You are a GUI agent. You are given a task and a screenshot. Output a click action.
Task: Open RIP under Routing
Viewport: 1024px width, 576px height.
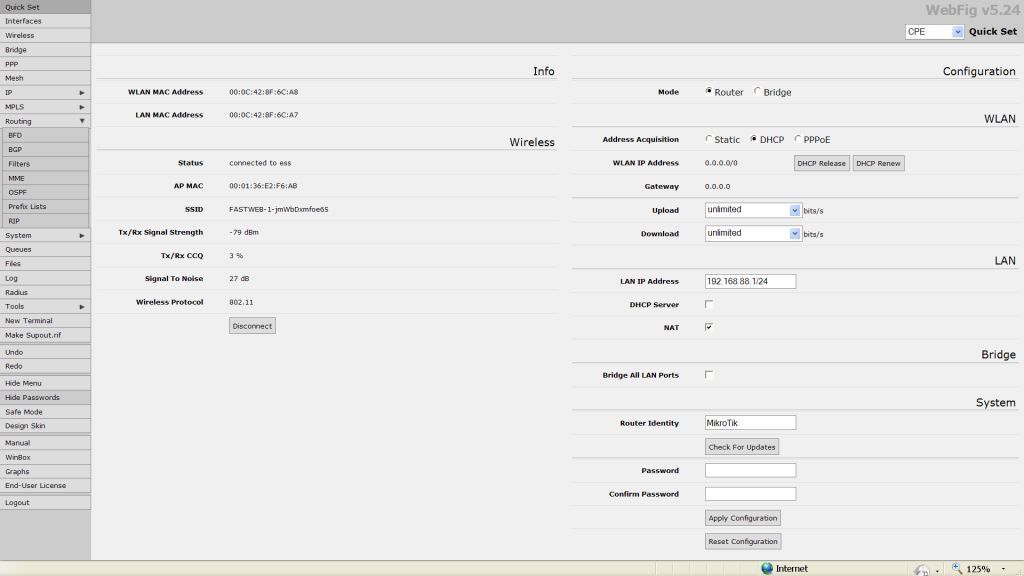click(x=46, y=221)
